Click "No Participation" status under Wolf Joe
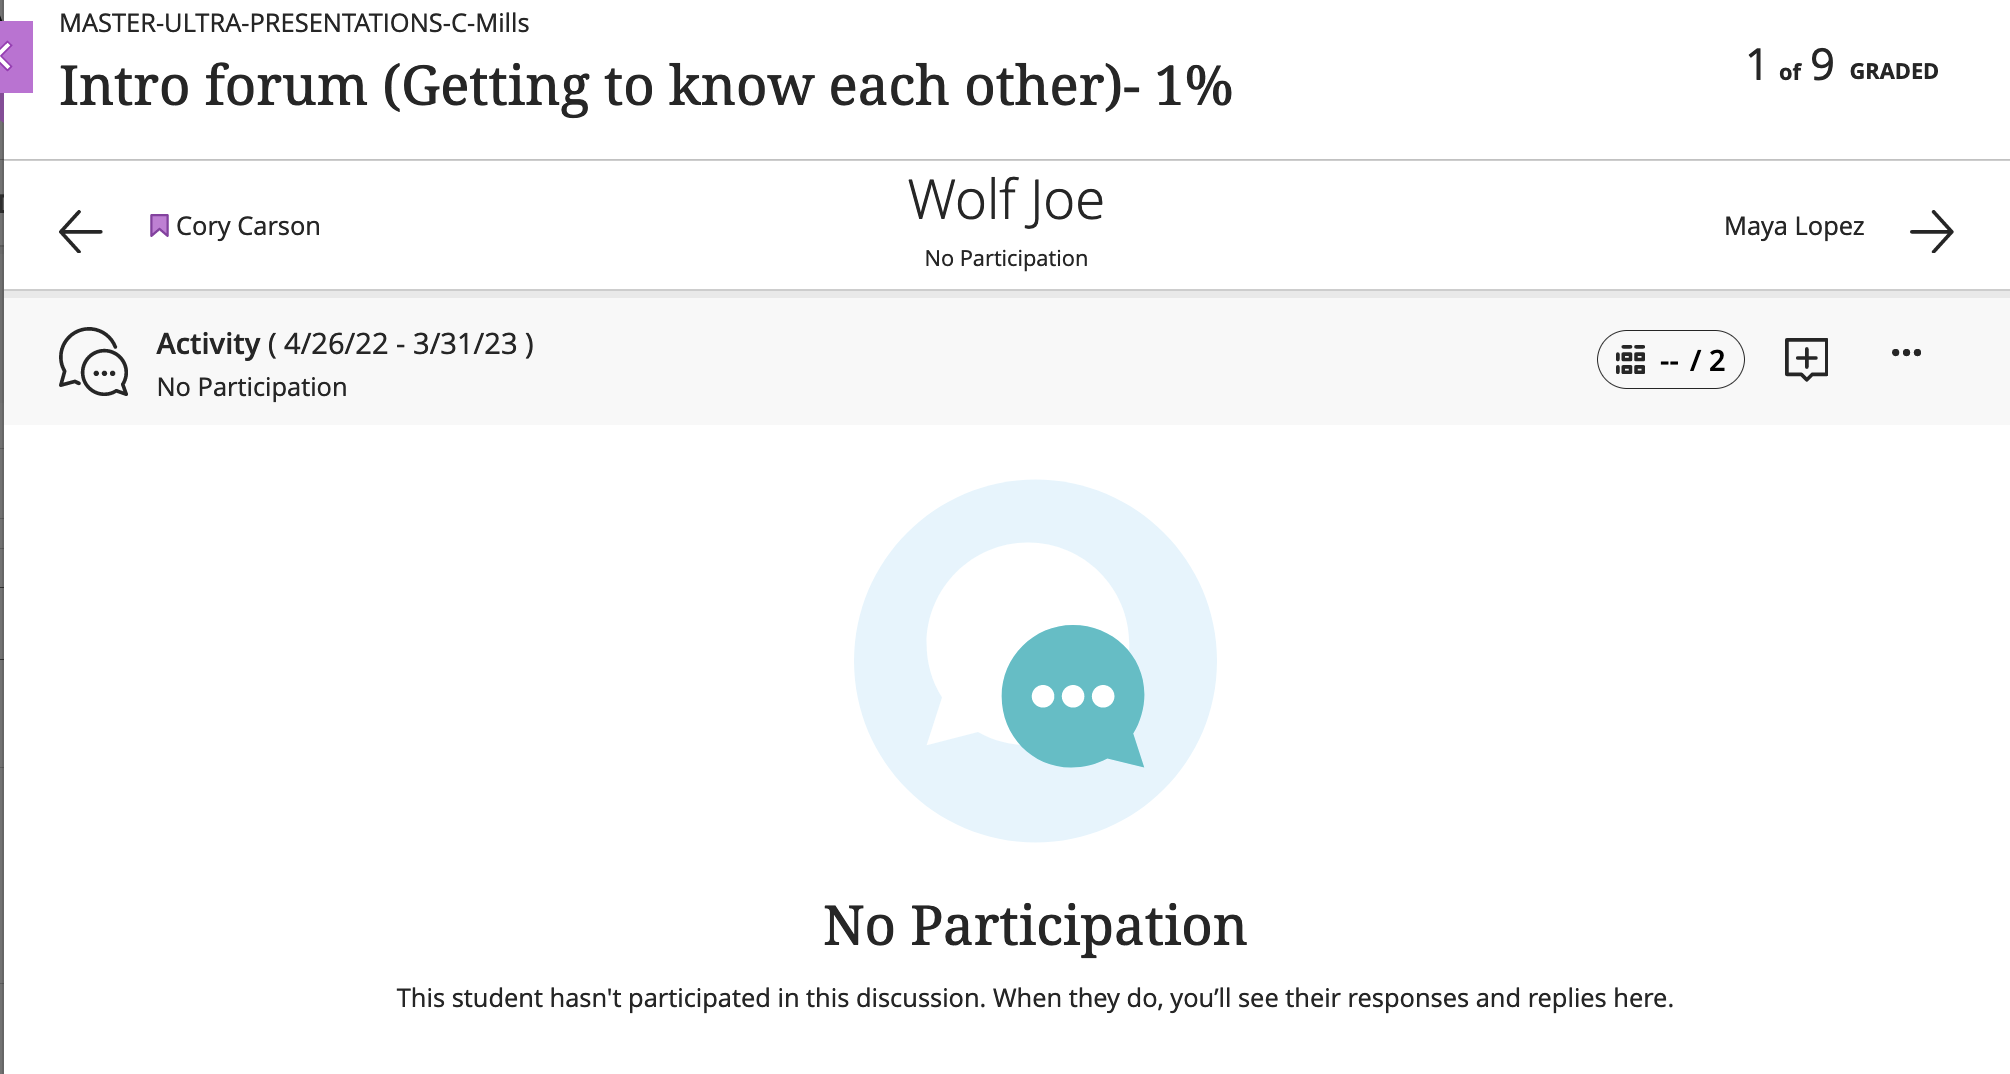This screenshot has width=2010, height=1074. point(1006,258)
